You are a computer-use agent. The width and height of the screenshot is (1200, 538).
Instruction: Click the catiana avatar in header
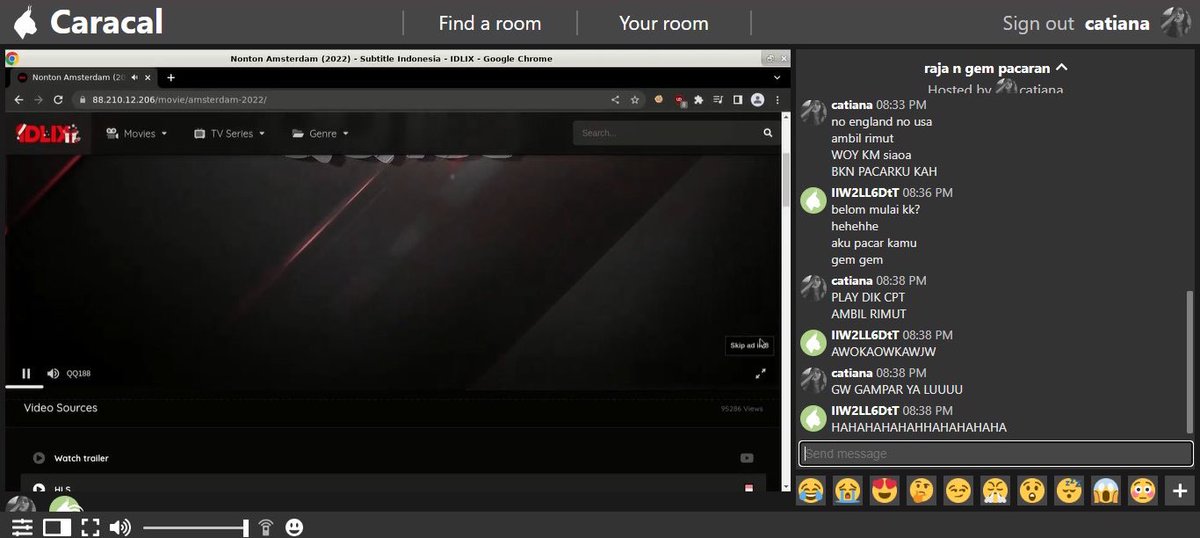(1175, 22)
